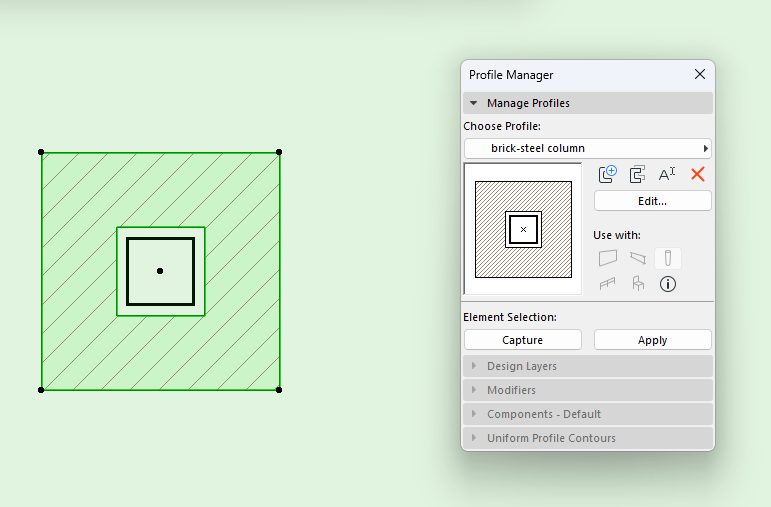
Task: Collapse the Manage Profiles section
Action: (588, 103)
